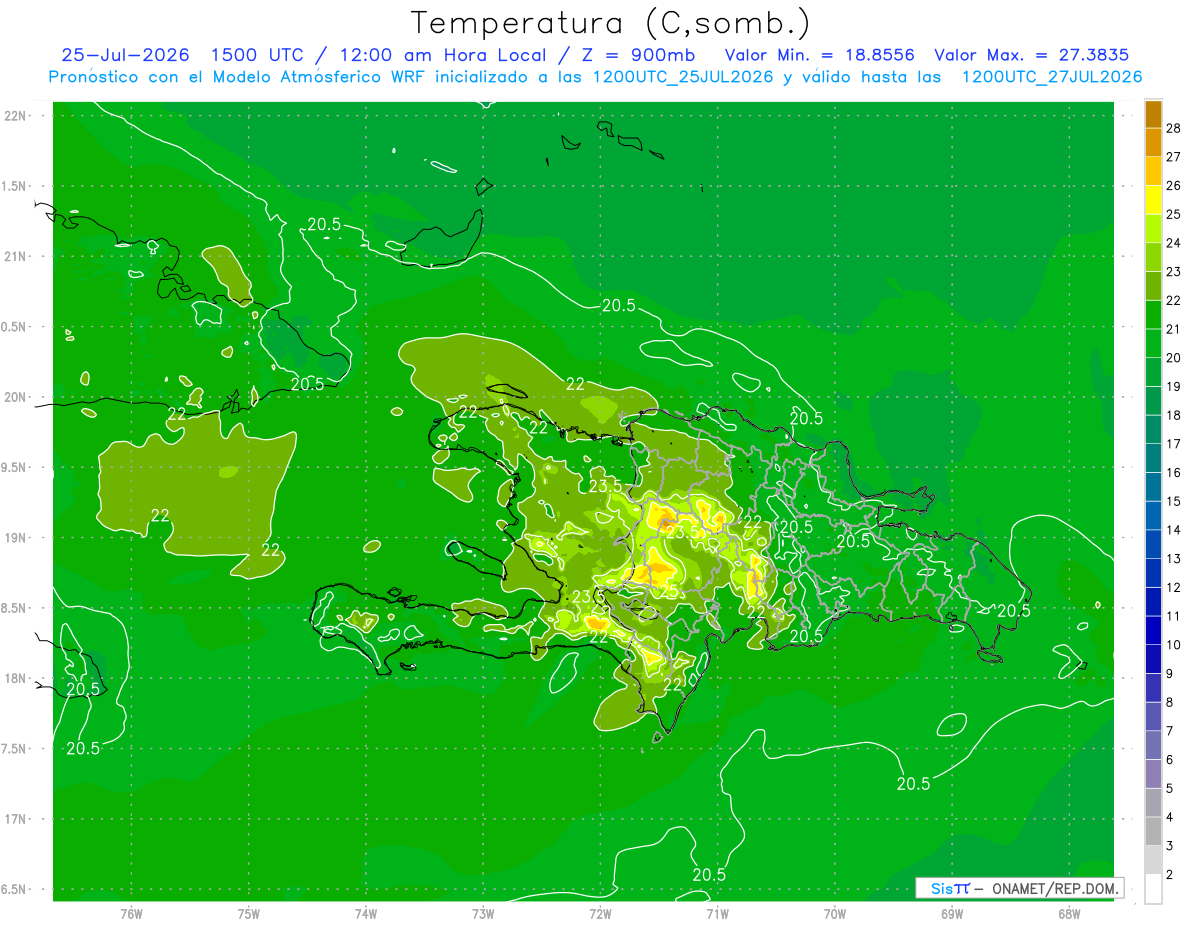Click the '1500 UTC' time text
Screen dimensions: 1200x927
click(256, 55)
